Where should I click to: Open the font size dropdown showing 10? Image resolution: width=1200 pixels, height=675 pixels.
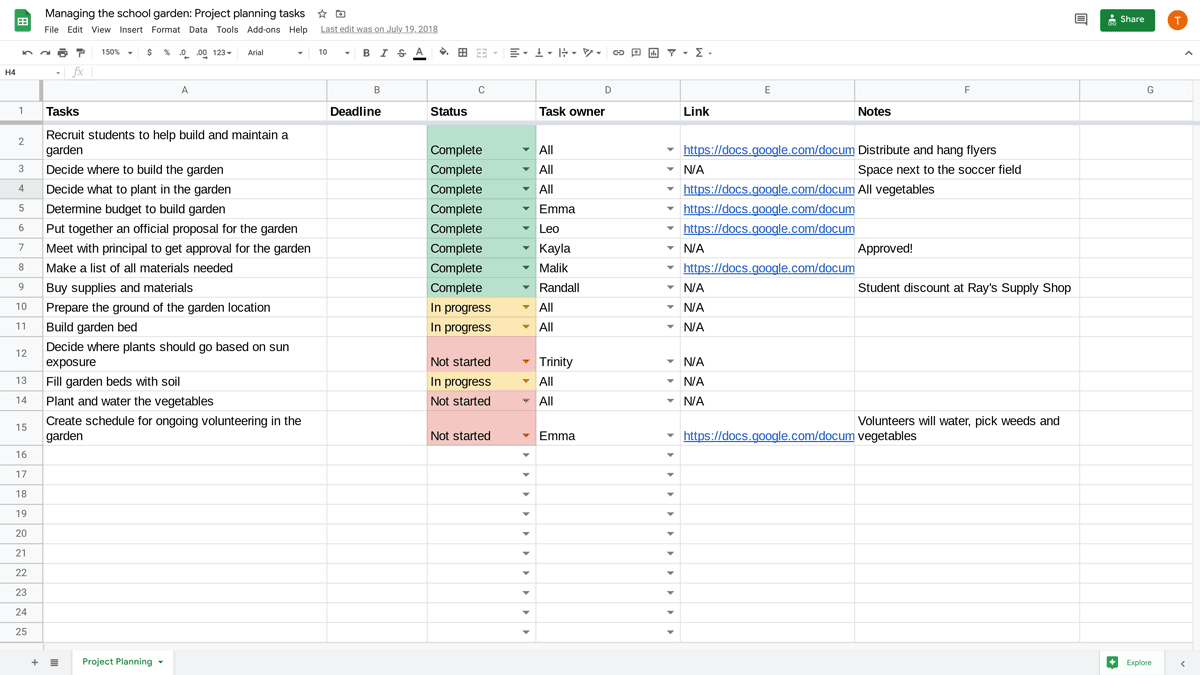point(334,53)
